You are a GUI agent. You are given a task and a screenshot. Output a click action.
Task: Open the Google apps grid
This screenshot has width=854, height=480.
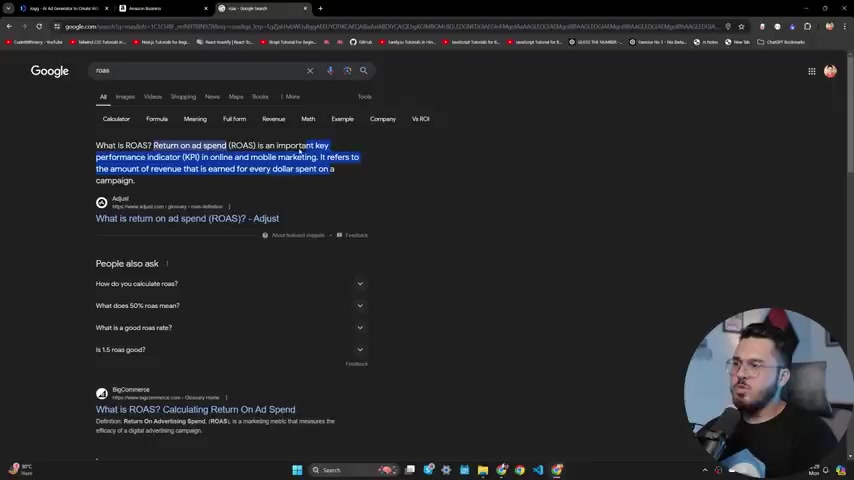pos(812,71)
